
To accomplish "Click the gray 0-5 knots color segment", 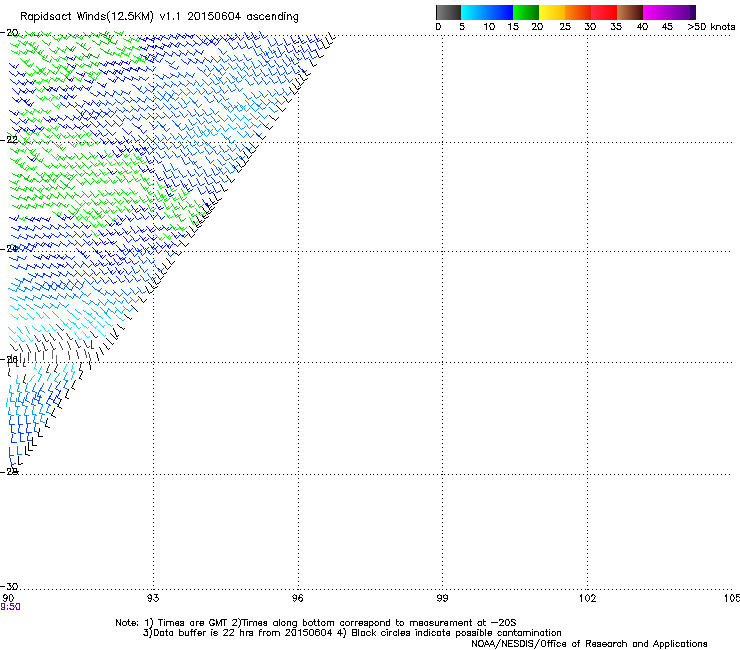I will 448,12.
